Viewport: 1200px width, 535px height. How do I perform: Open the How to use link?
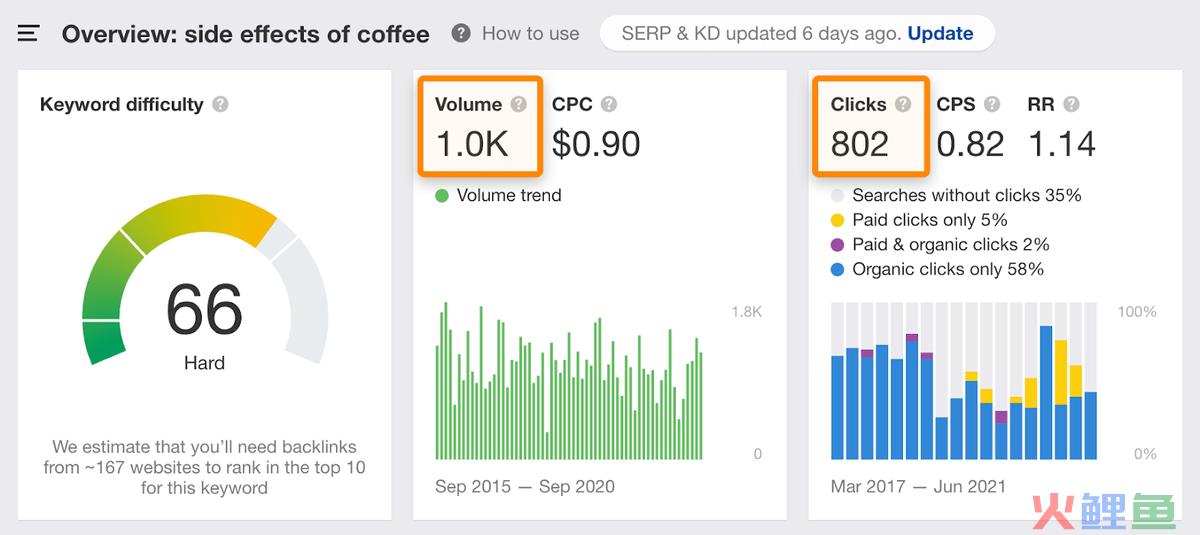click(530, 33)
